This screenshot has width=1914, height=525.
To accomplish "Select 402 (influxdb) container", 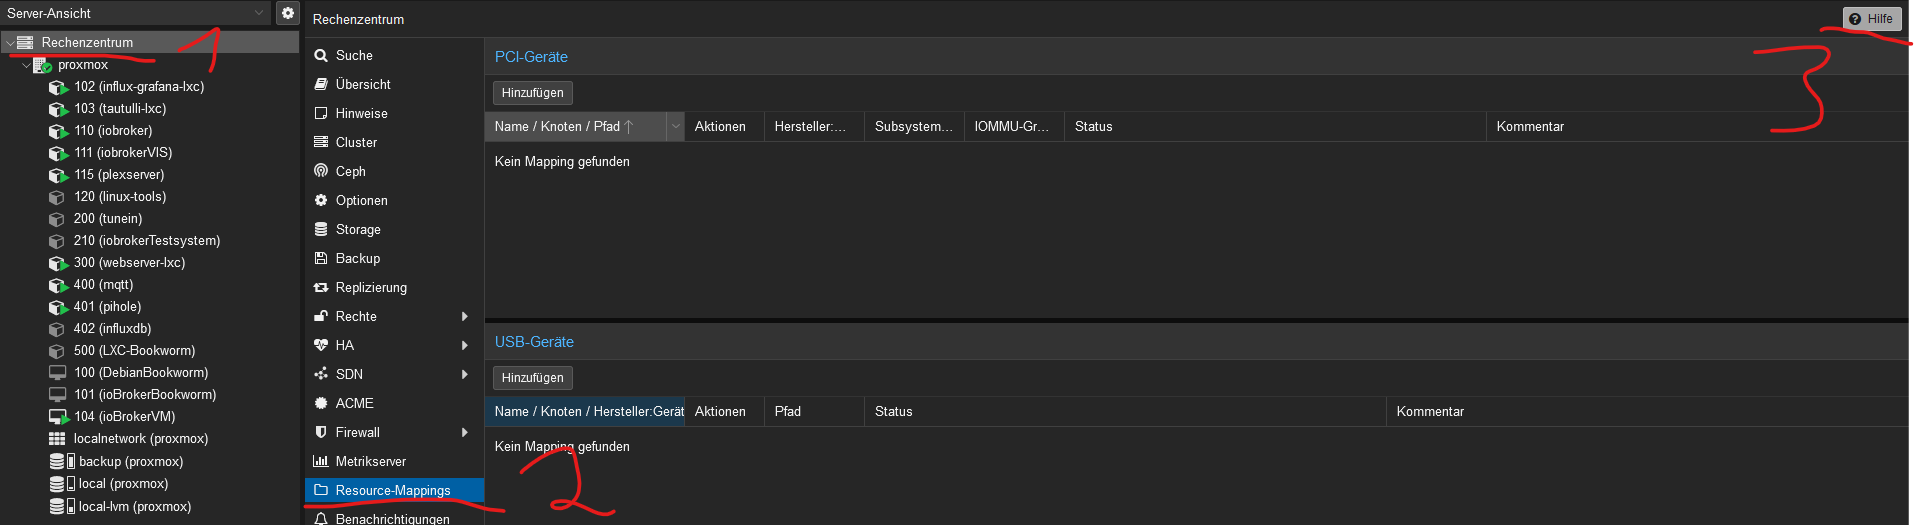I will click(x=112, y=329).
